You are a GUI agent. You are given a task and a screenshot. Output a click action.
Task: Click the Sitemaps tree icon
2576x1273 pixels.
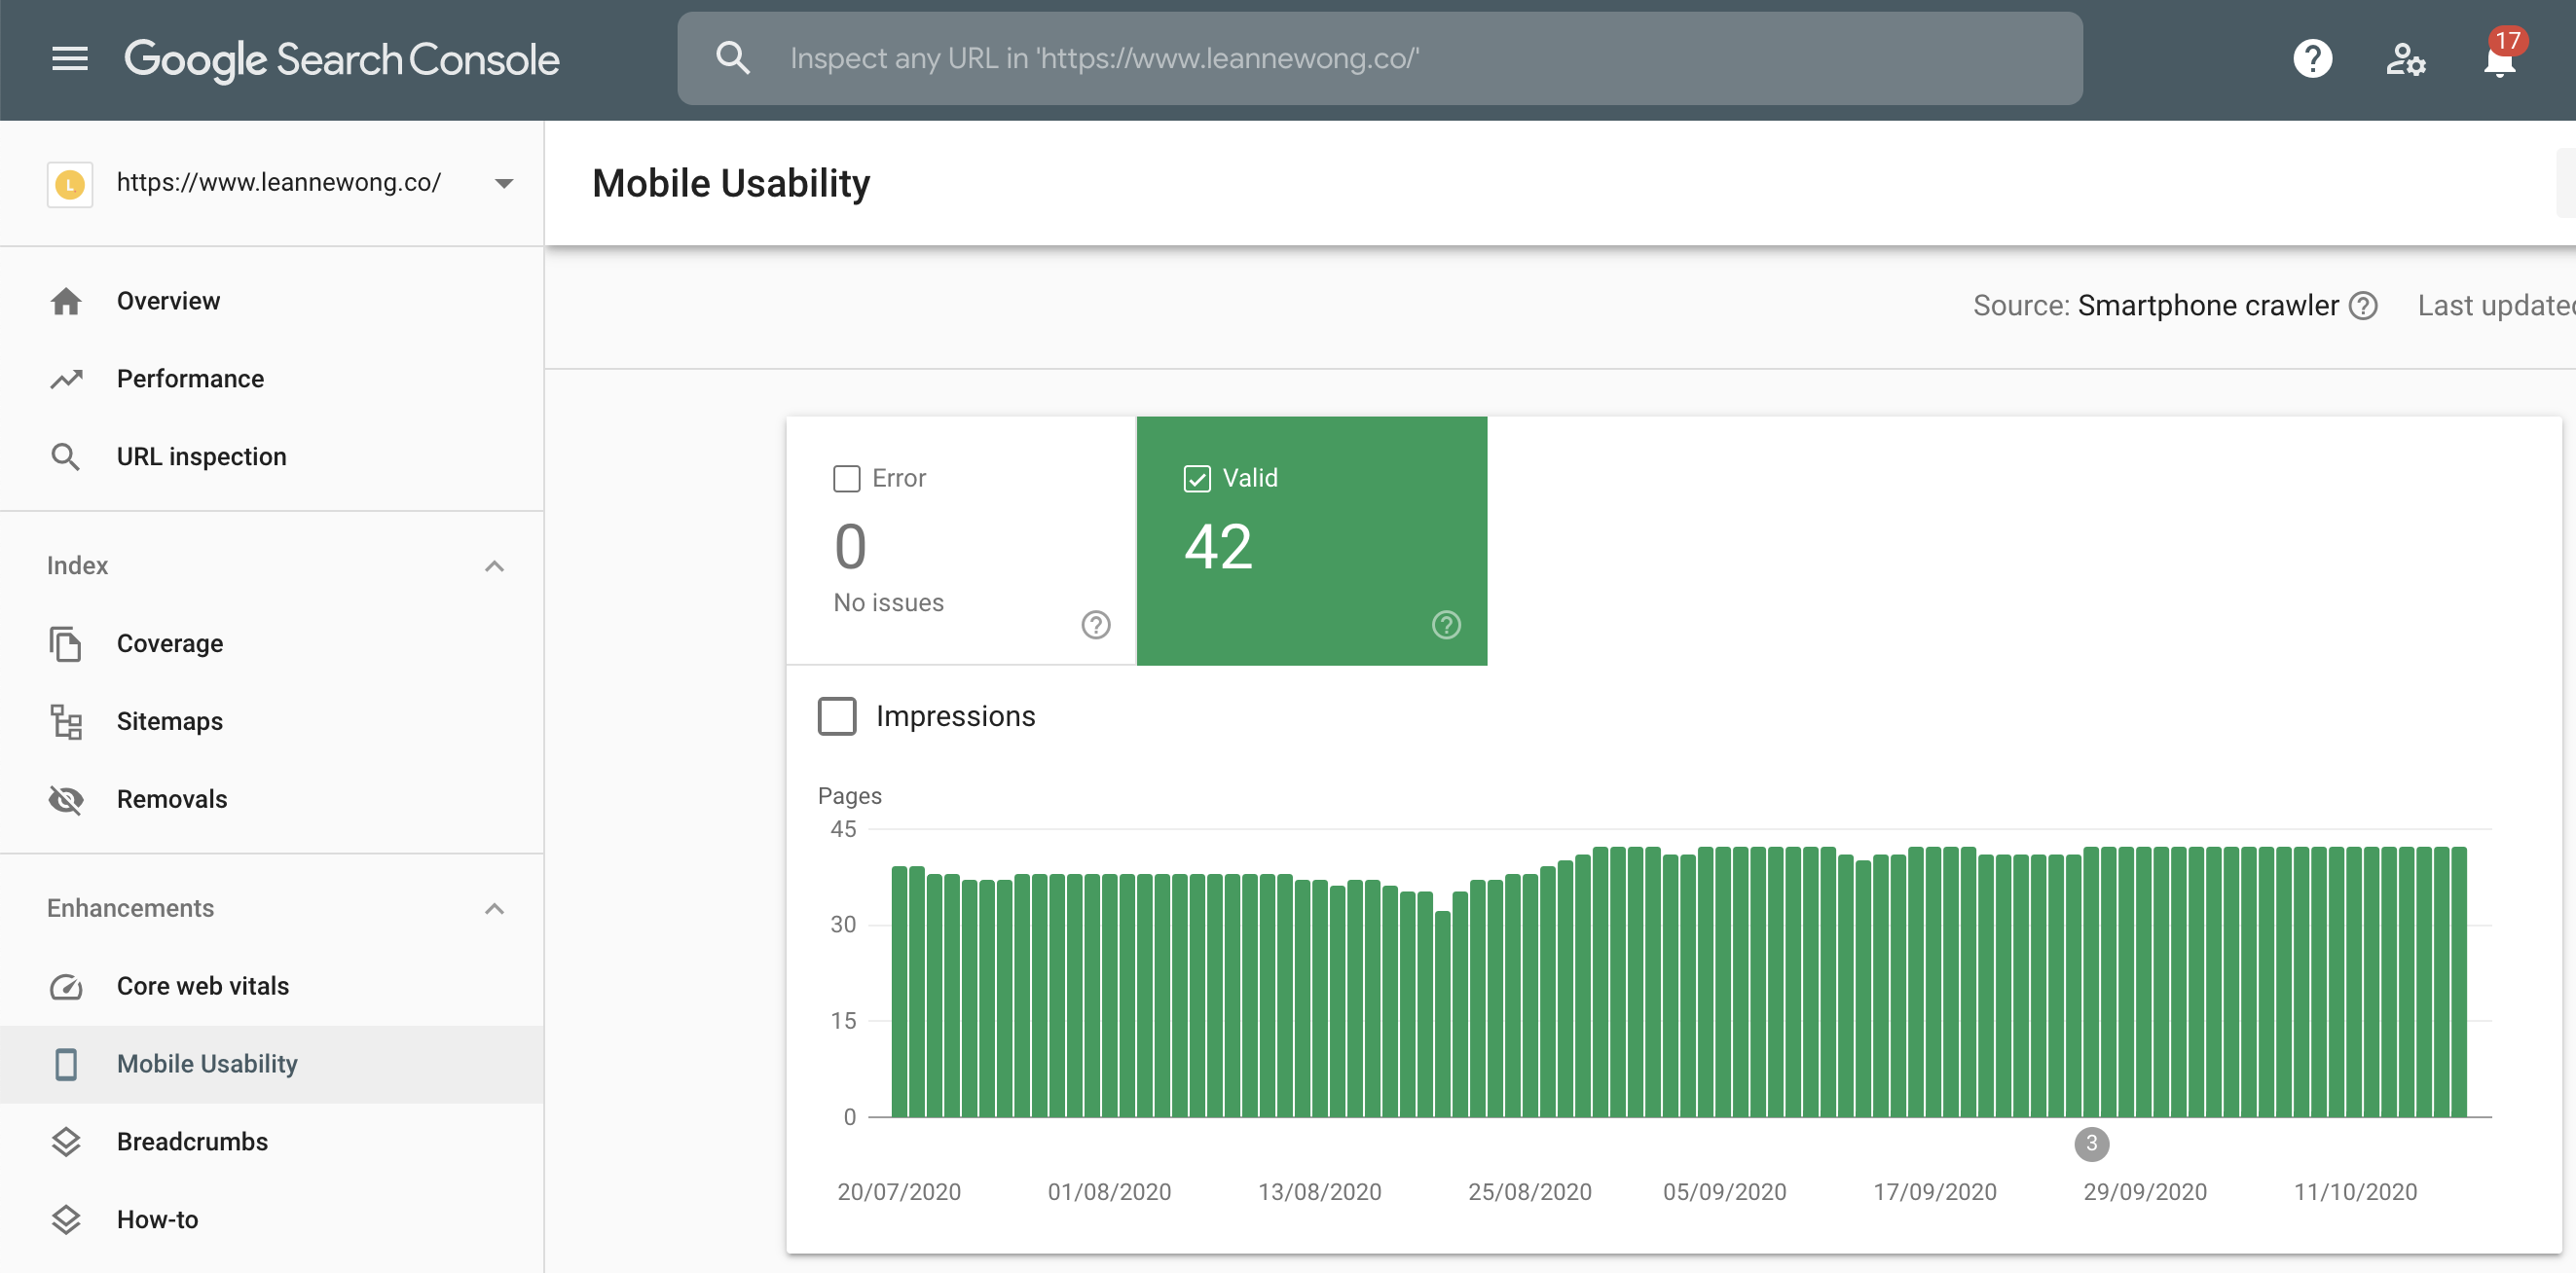pos(66,722)
